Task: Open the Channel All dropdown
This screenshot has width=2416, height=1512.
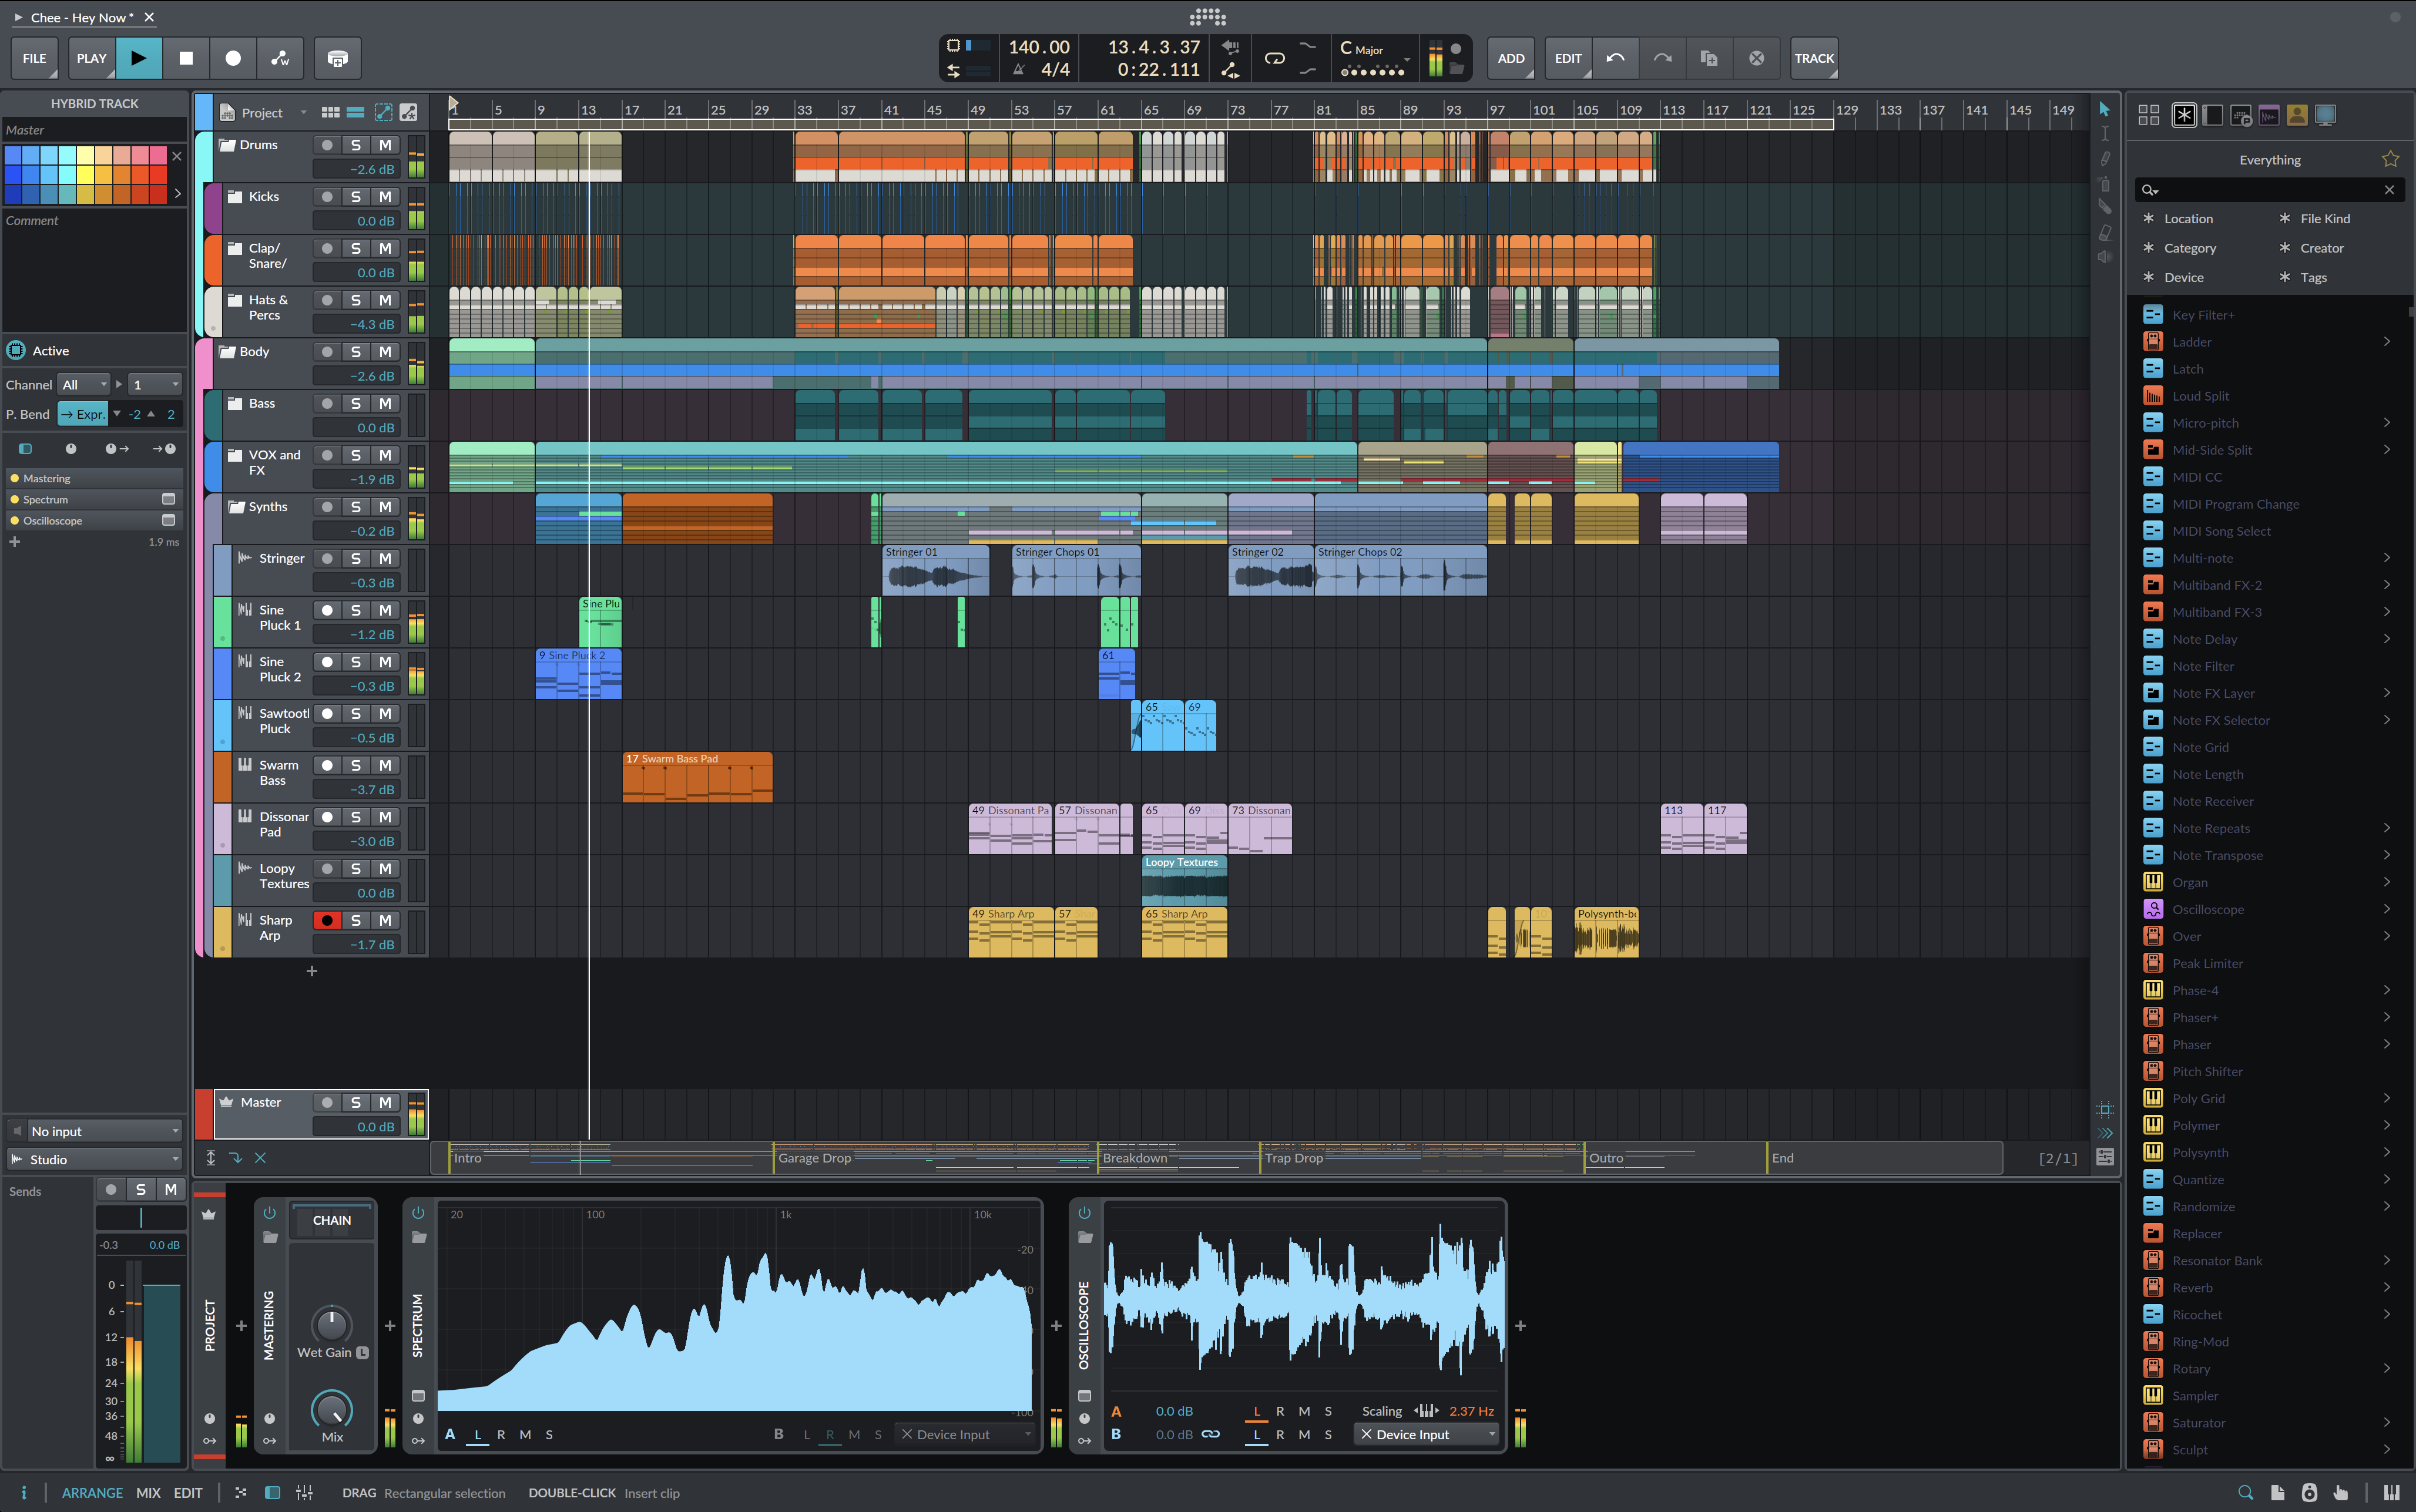Action: point(84,385)
